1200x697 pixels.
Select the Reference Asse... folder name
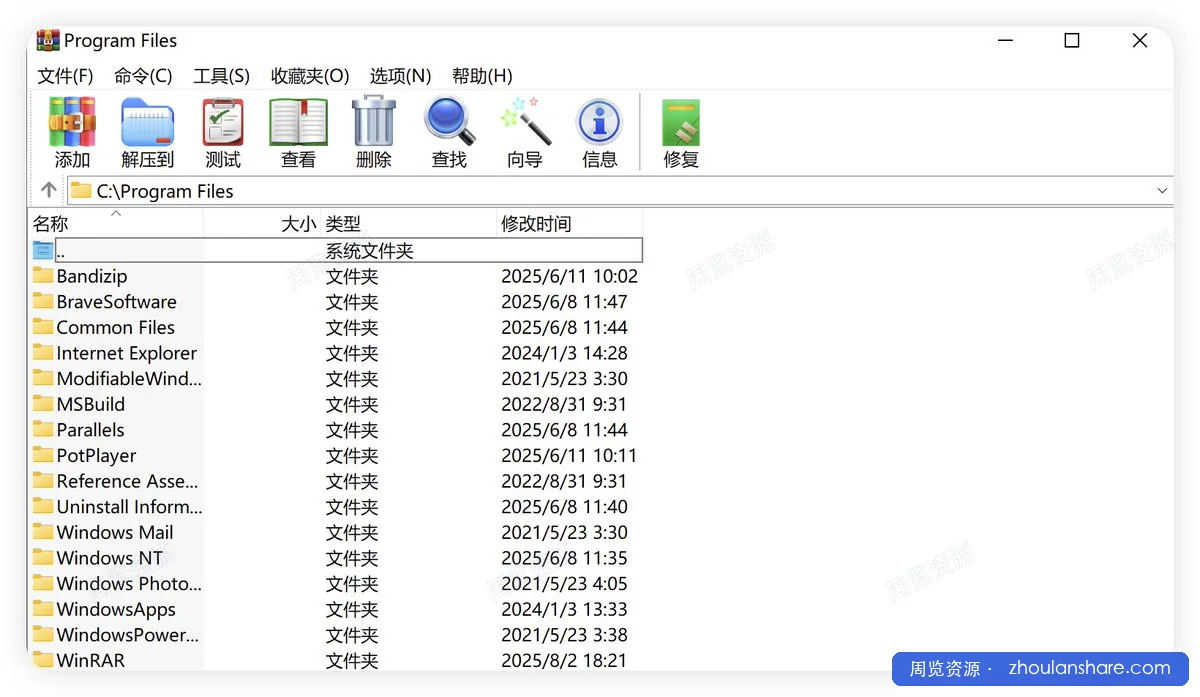tap(127, 481)
